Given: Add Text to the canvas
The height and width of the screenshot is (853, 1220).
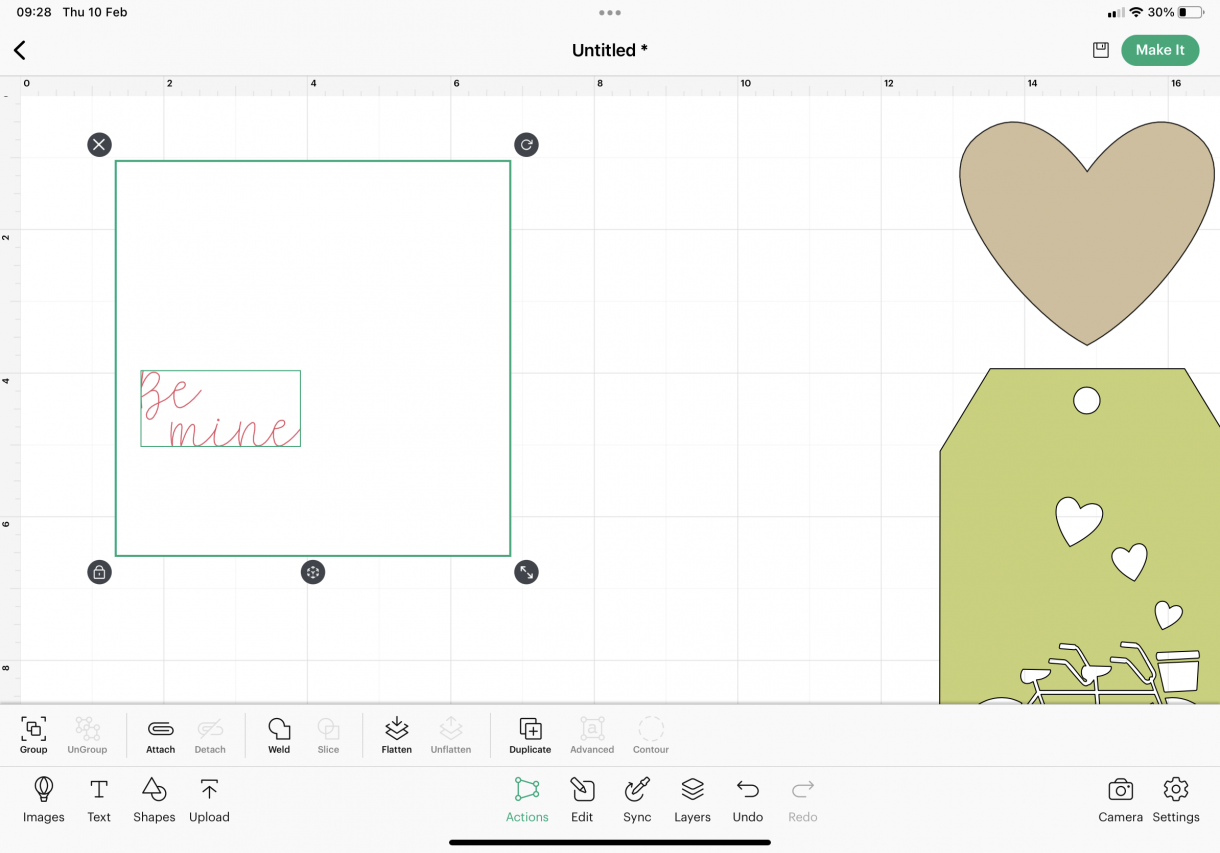Looking at the screenshot, I should click(x=99, y=800).
